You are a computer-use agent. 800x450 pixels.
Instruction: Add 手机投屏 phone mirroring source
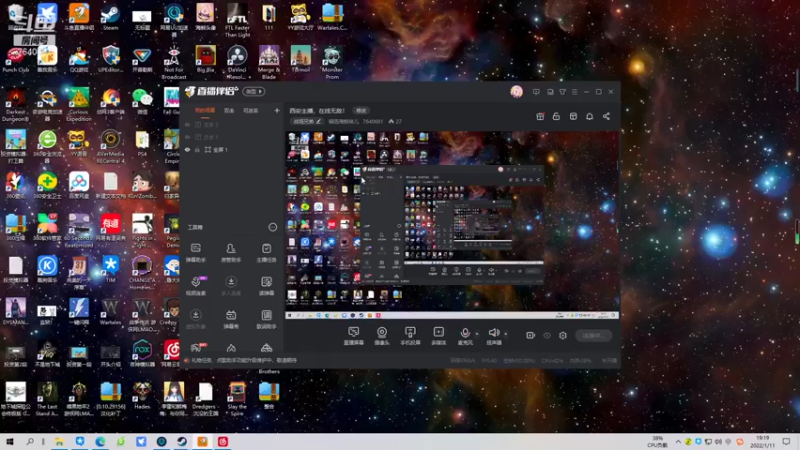point(410,336)
